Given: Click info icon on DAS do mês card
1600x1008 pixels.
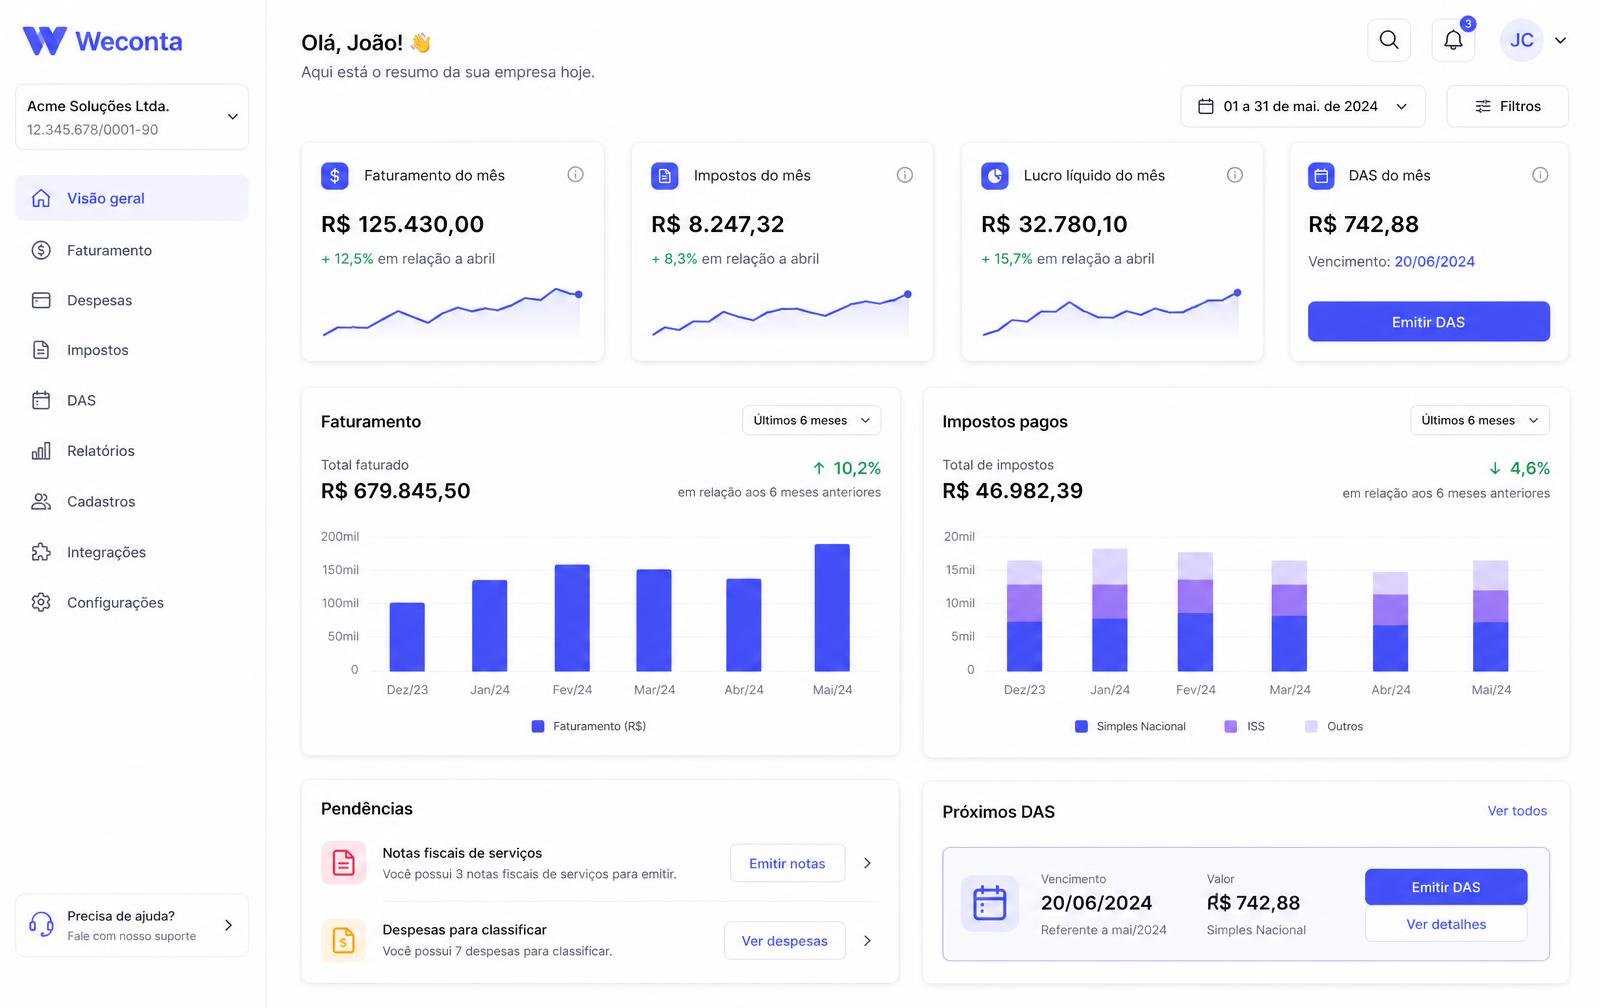Looking at the screenshot, I should point(1540,175).
